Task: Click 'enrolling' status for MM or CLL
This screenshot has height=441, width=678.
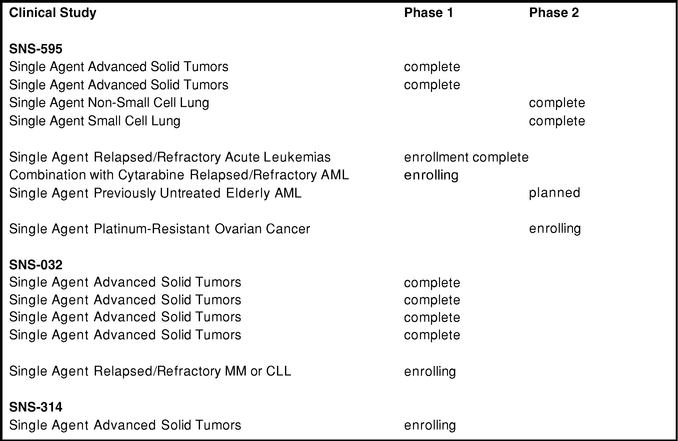Action: click(x=430, y=371)
